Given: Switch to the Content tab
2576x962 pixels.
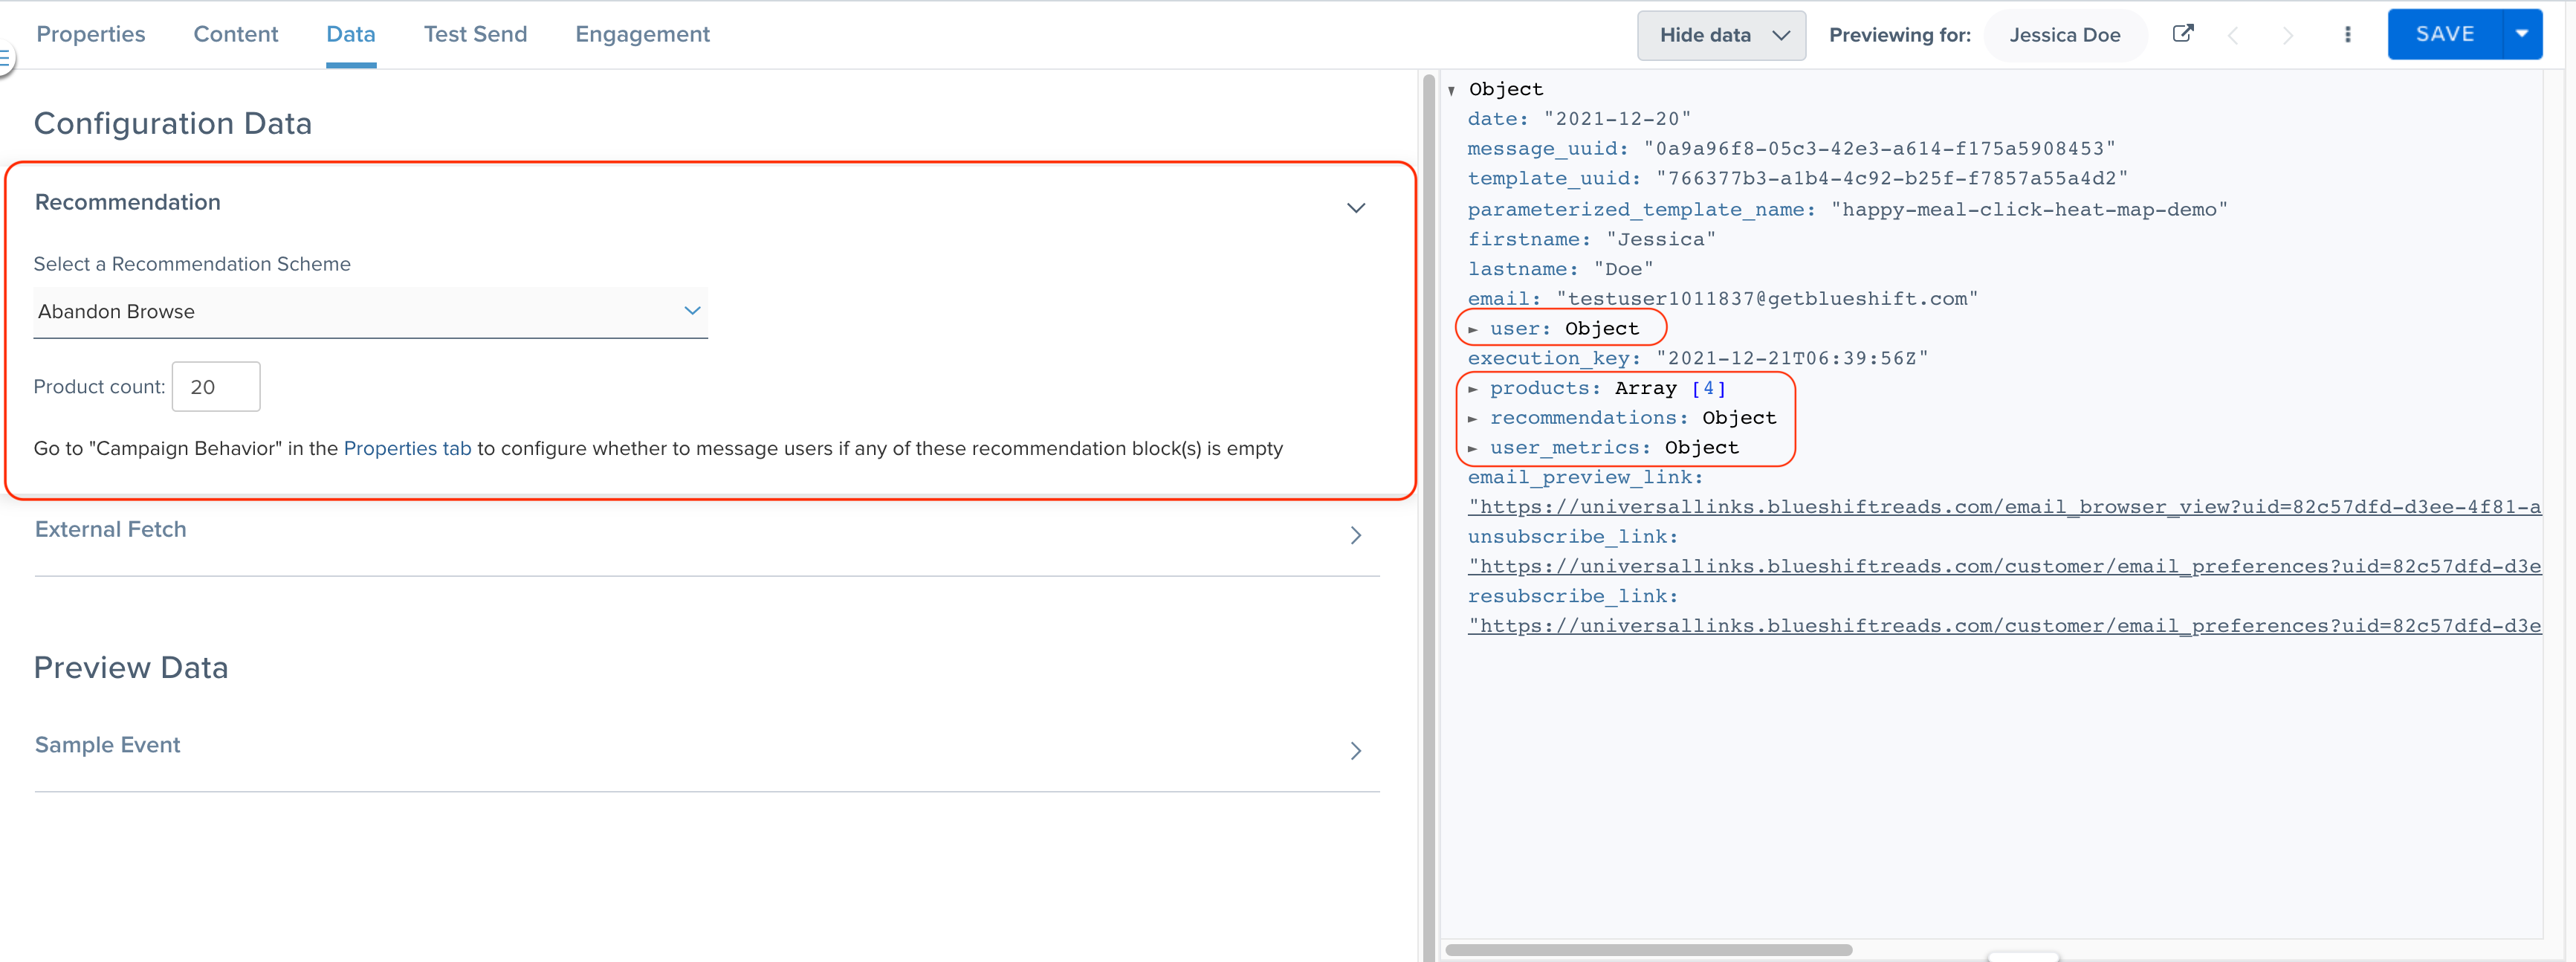Looking at the screenshot, I should (x=236, y=34).
